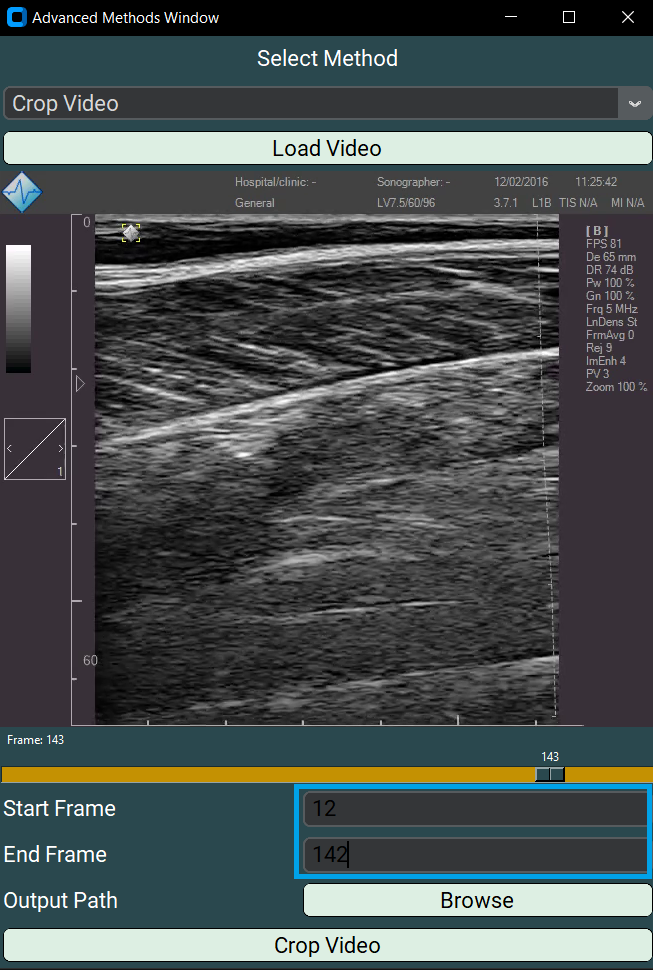
Task: Open the Crop Video method combo box
Action: coord(310,104)
